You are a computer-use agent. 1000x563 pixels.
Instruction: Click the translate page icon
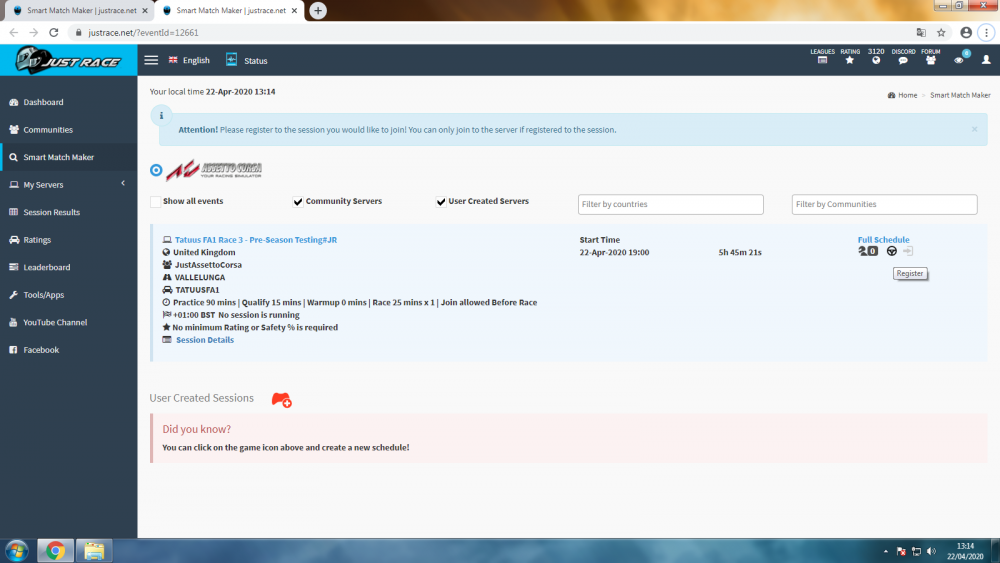pos(921,33)
